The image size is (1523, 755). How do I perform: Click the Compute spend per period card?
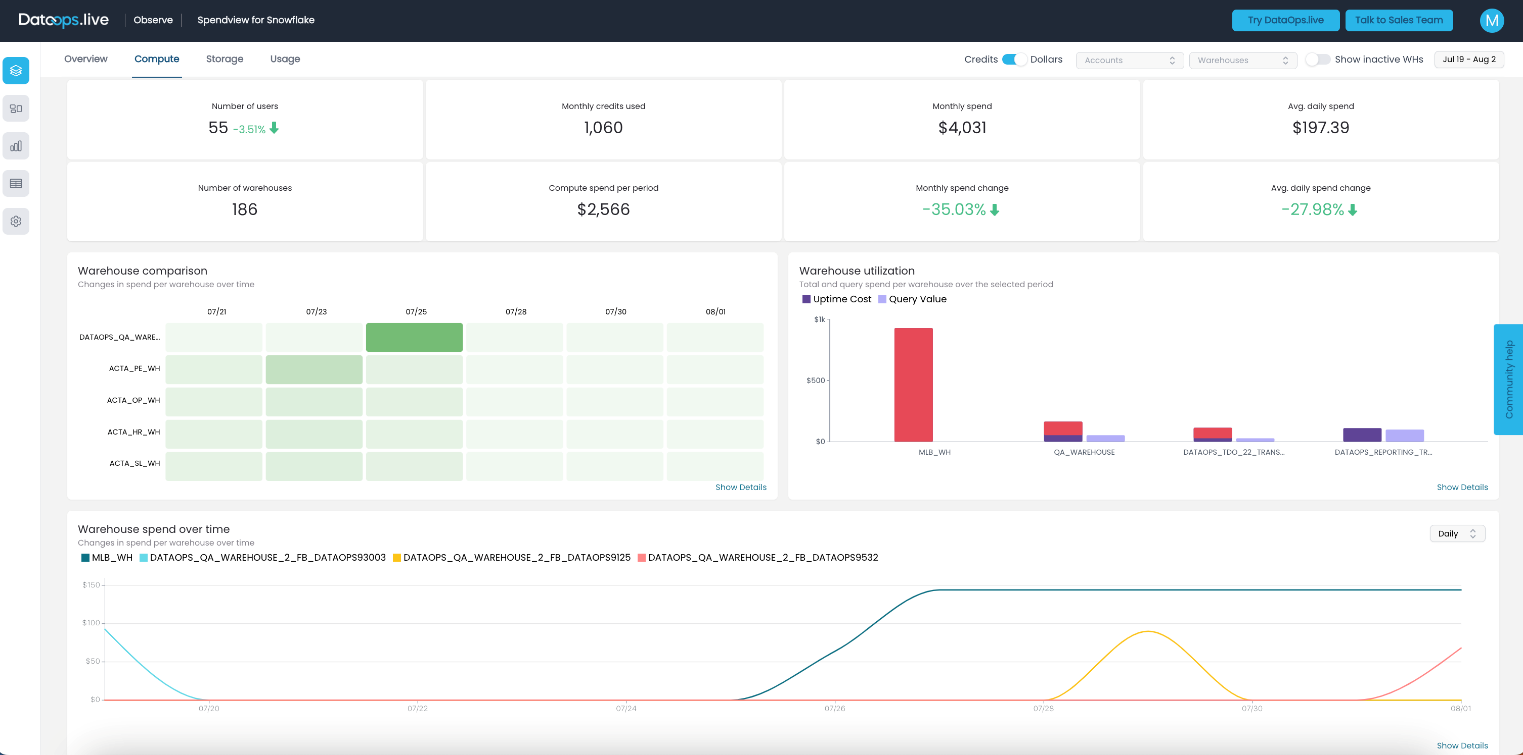tap(603, 201)
